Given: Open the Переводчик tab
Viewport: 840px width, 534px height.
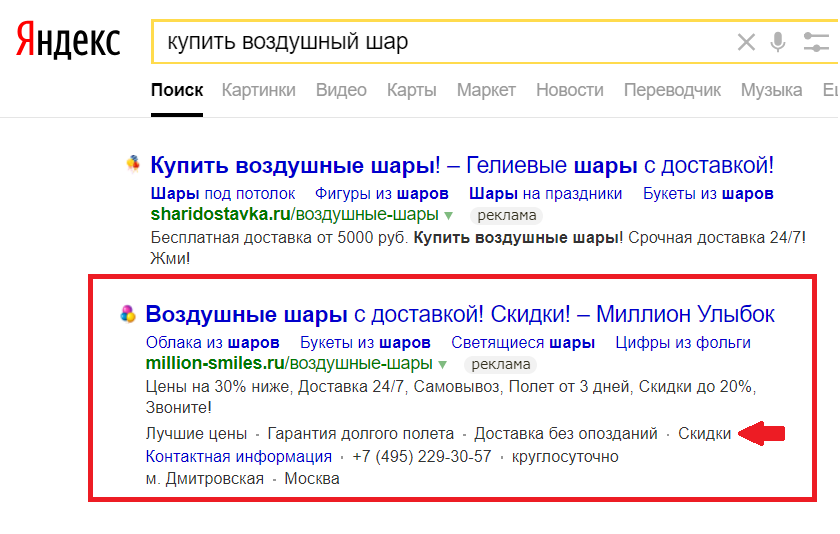Looking at the screenshot, I should [x=671, y=90].
